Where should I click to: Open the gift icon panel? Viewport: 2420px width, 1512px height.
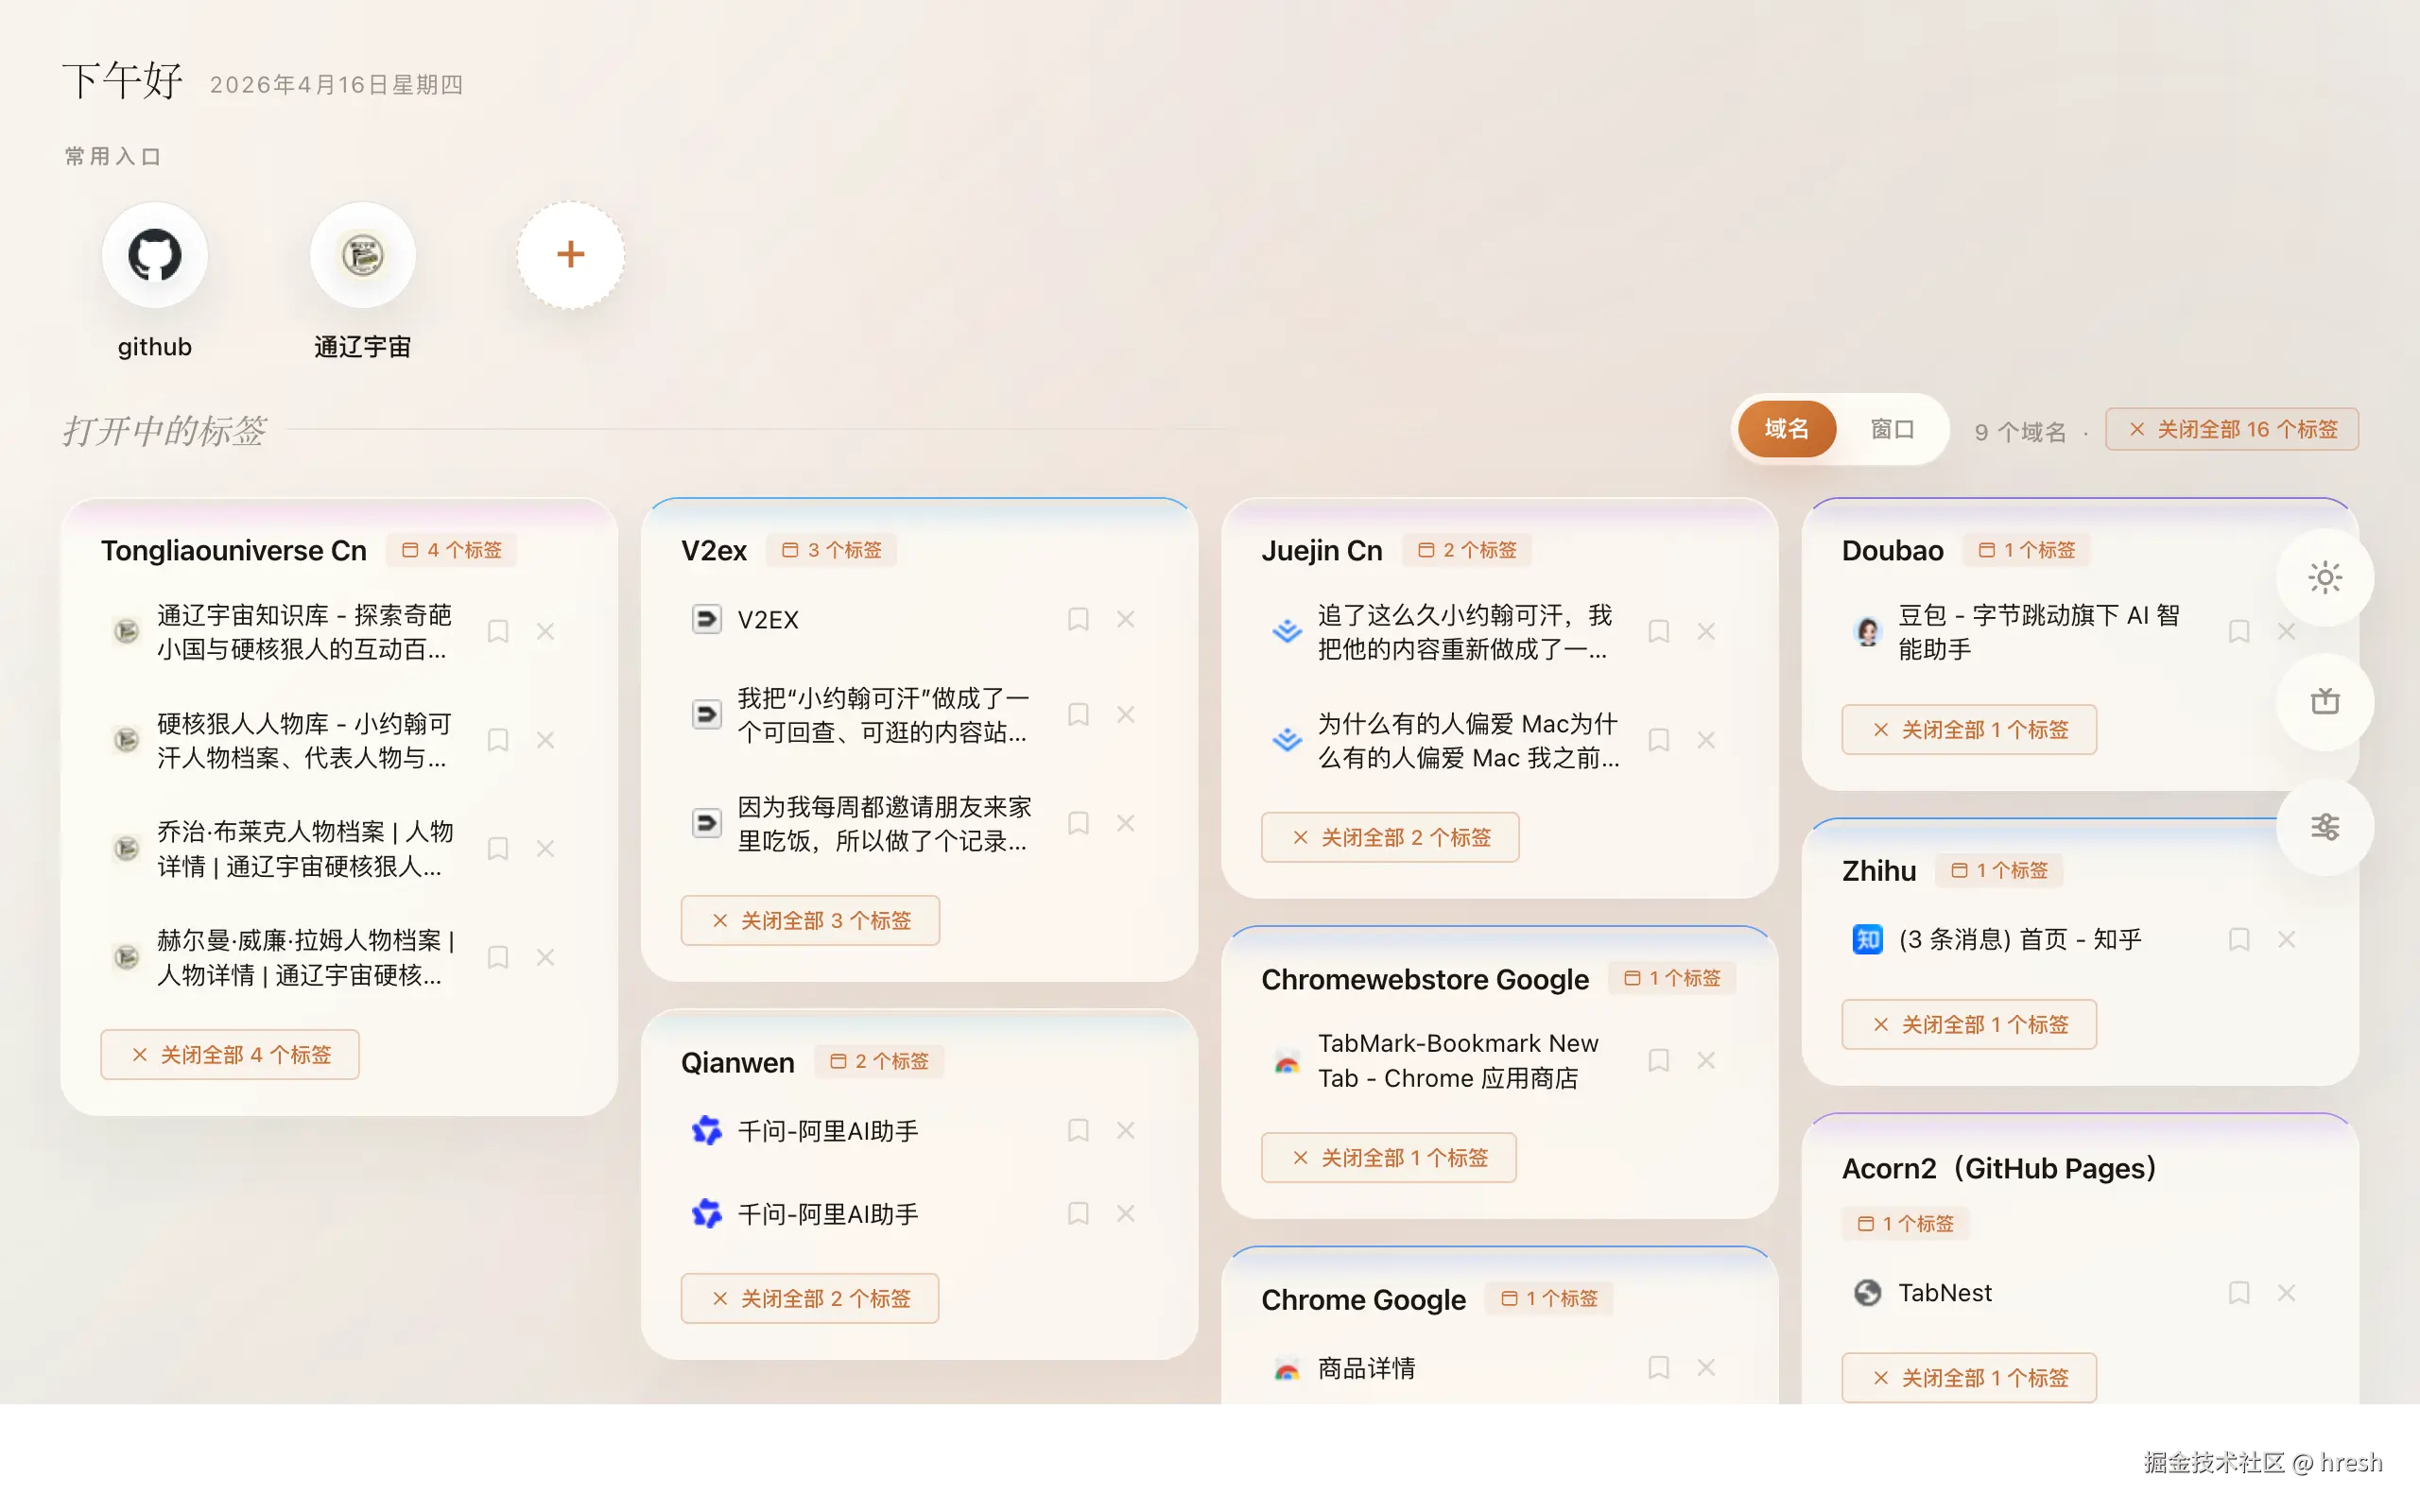point(2324,702)
